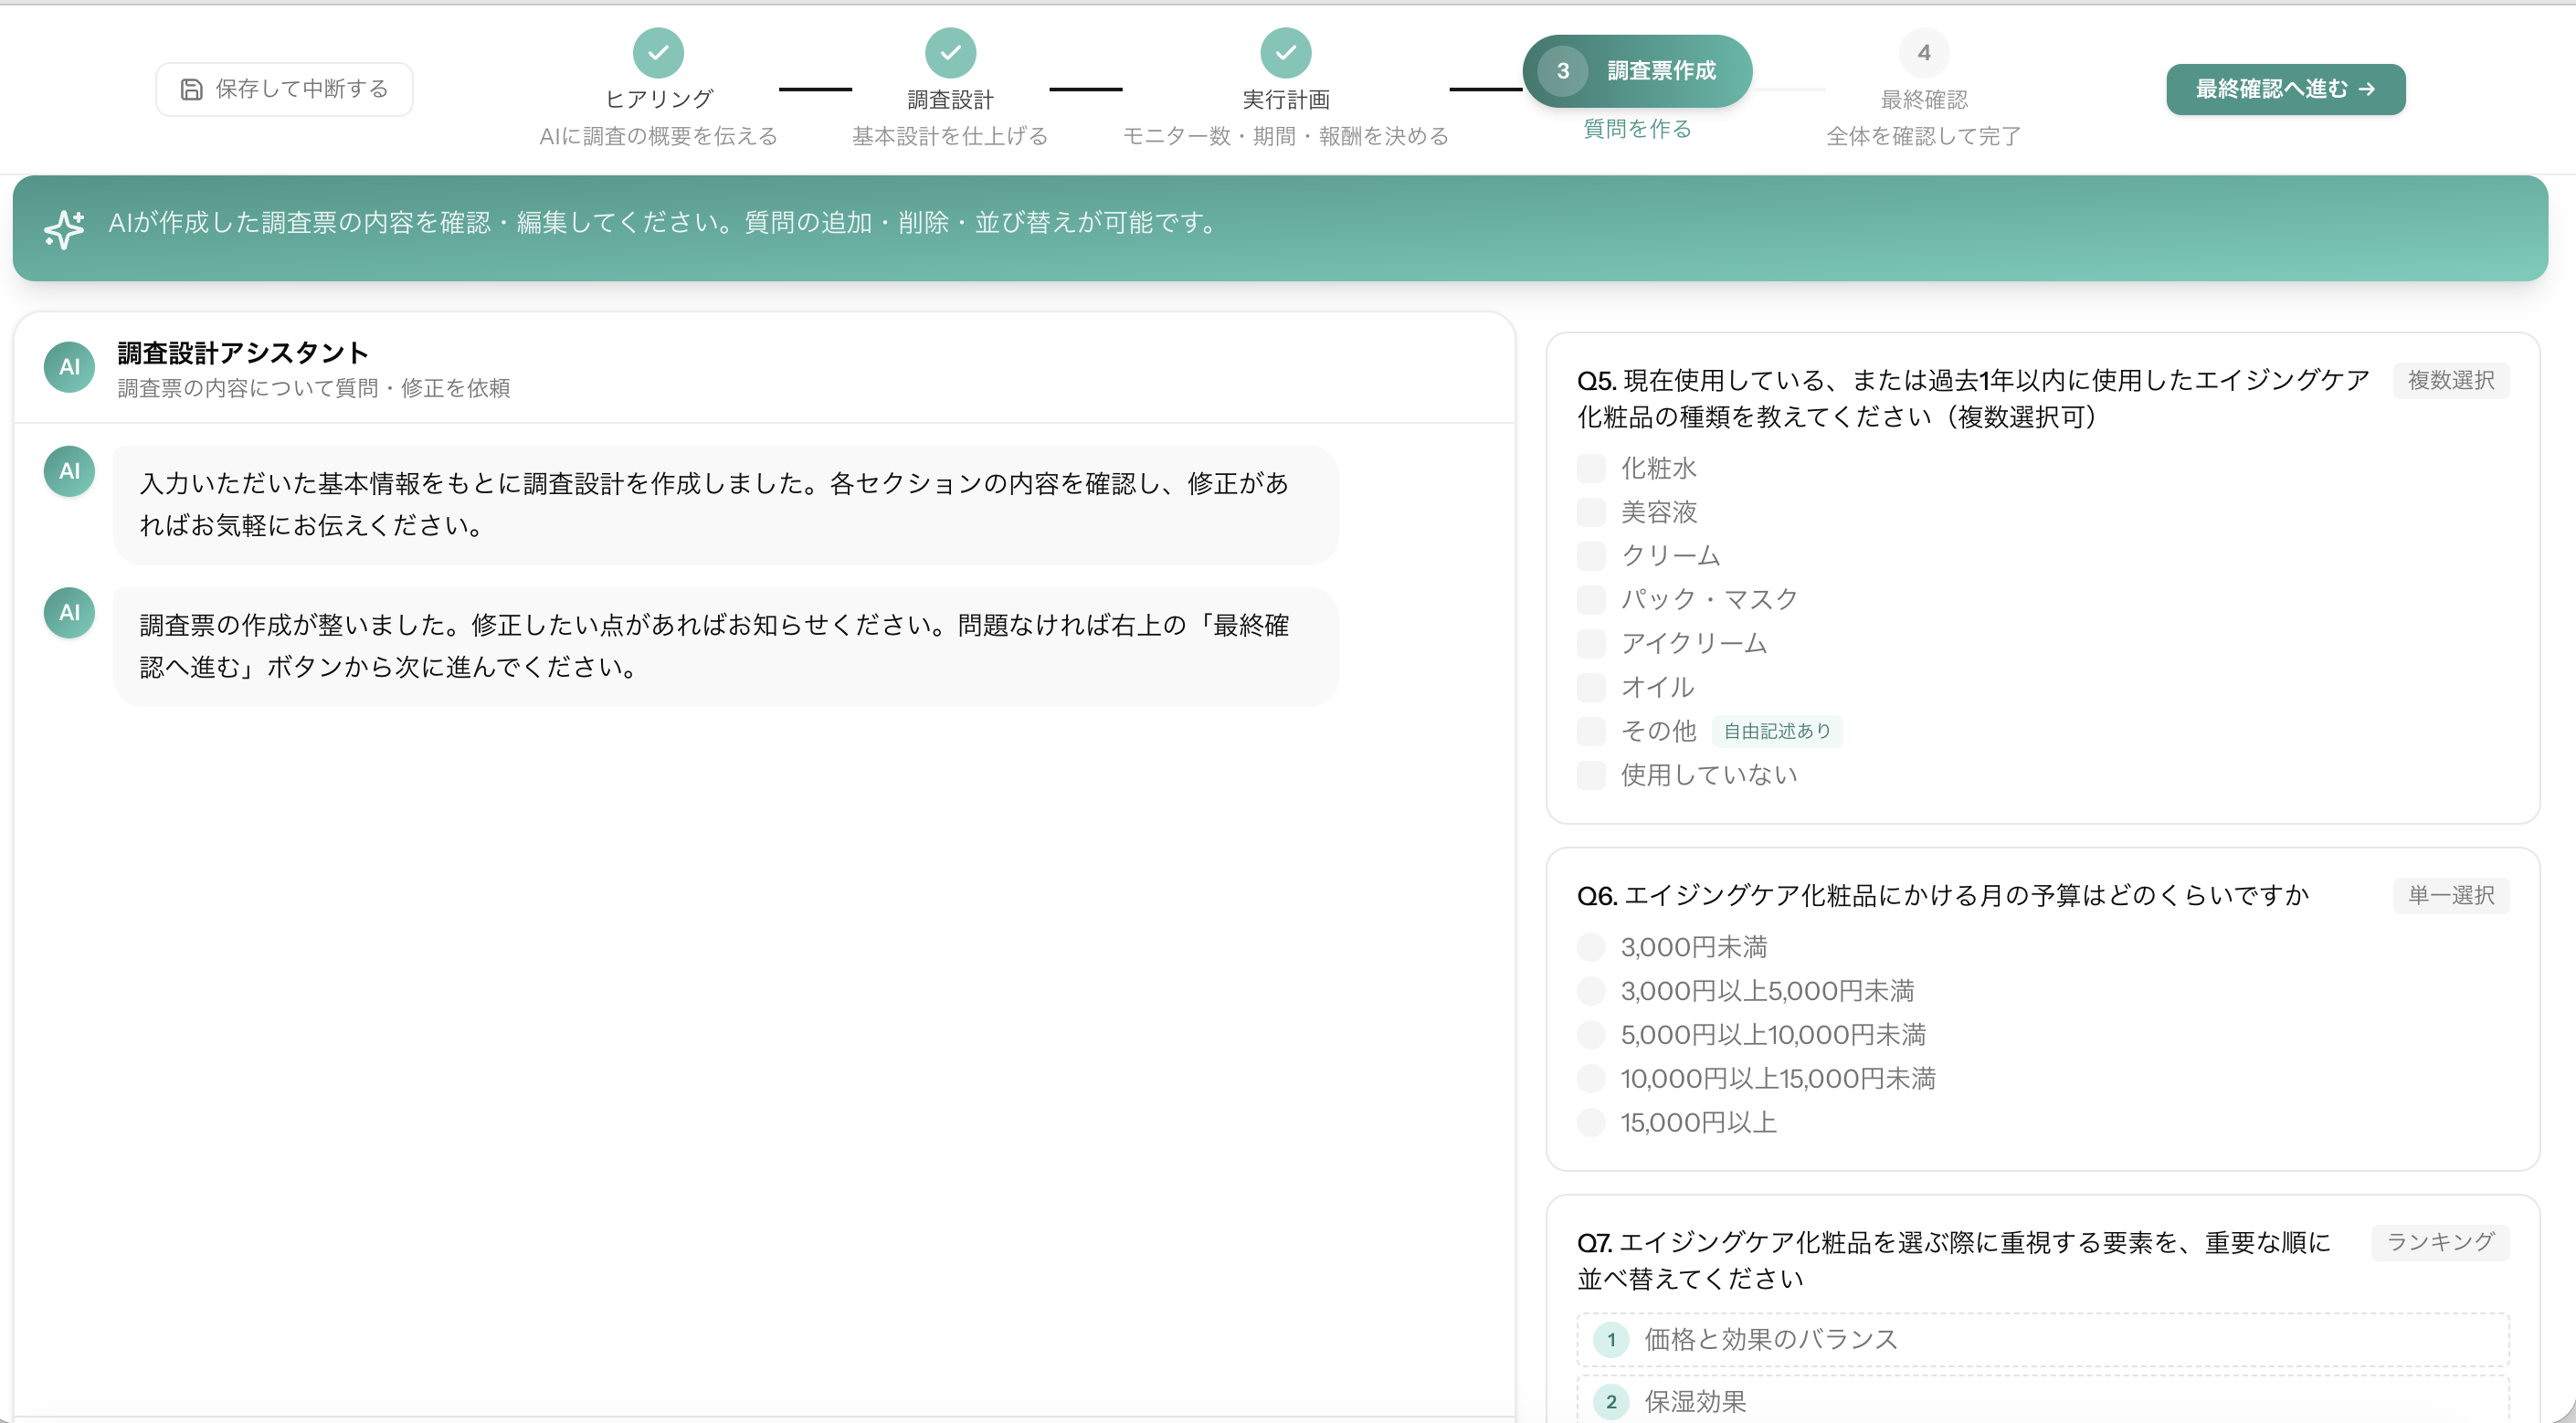Go to the 調査設計 step label
This screenshot has width=2576, height=1423.
click(950, 99)
